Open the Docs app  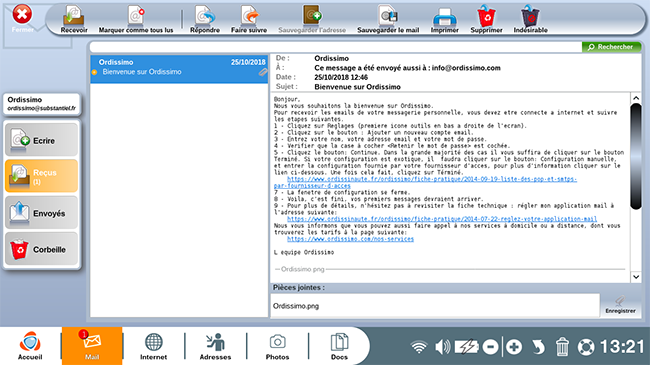click(x=339, y=346)
